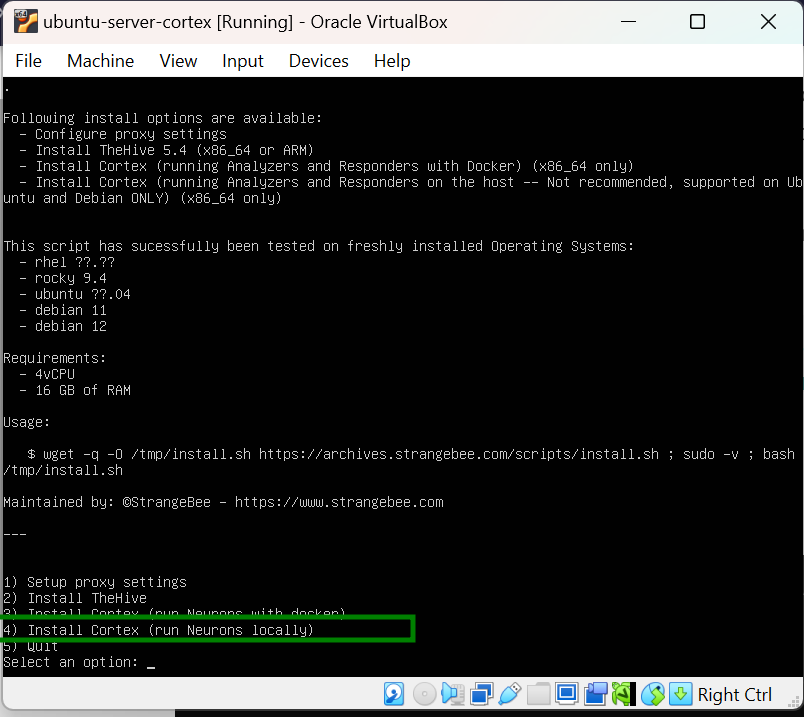804x717 pixels.
Task: Click the '/tmp/install.sh' continuation line
Action: coord(63,470)
